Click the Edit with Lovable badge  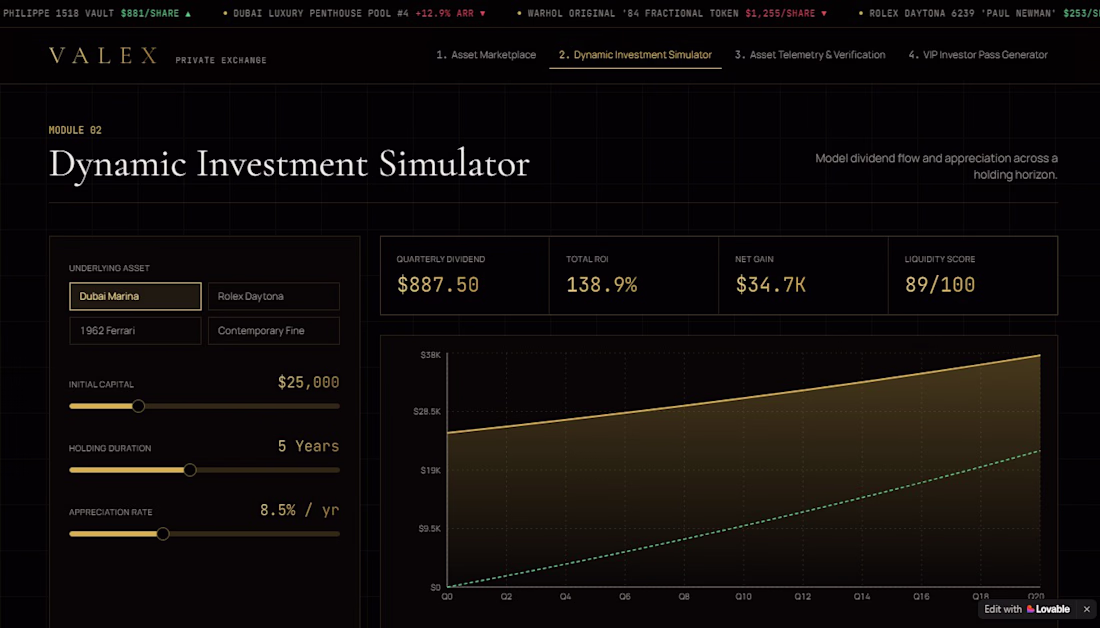(1026, 609)
